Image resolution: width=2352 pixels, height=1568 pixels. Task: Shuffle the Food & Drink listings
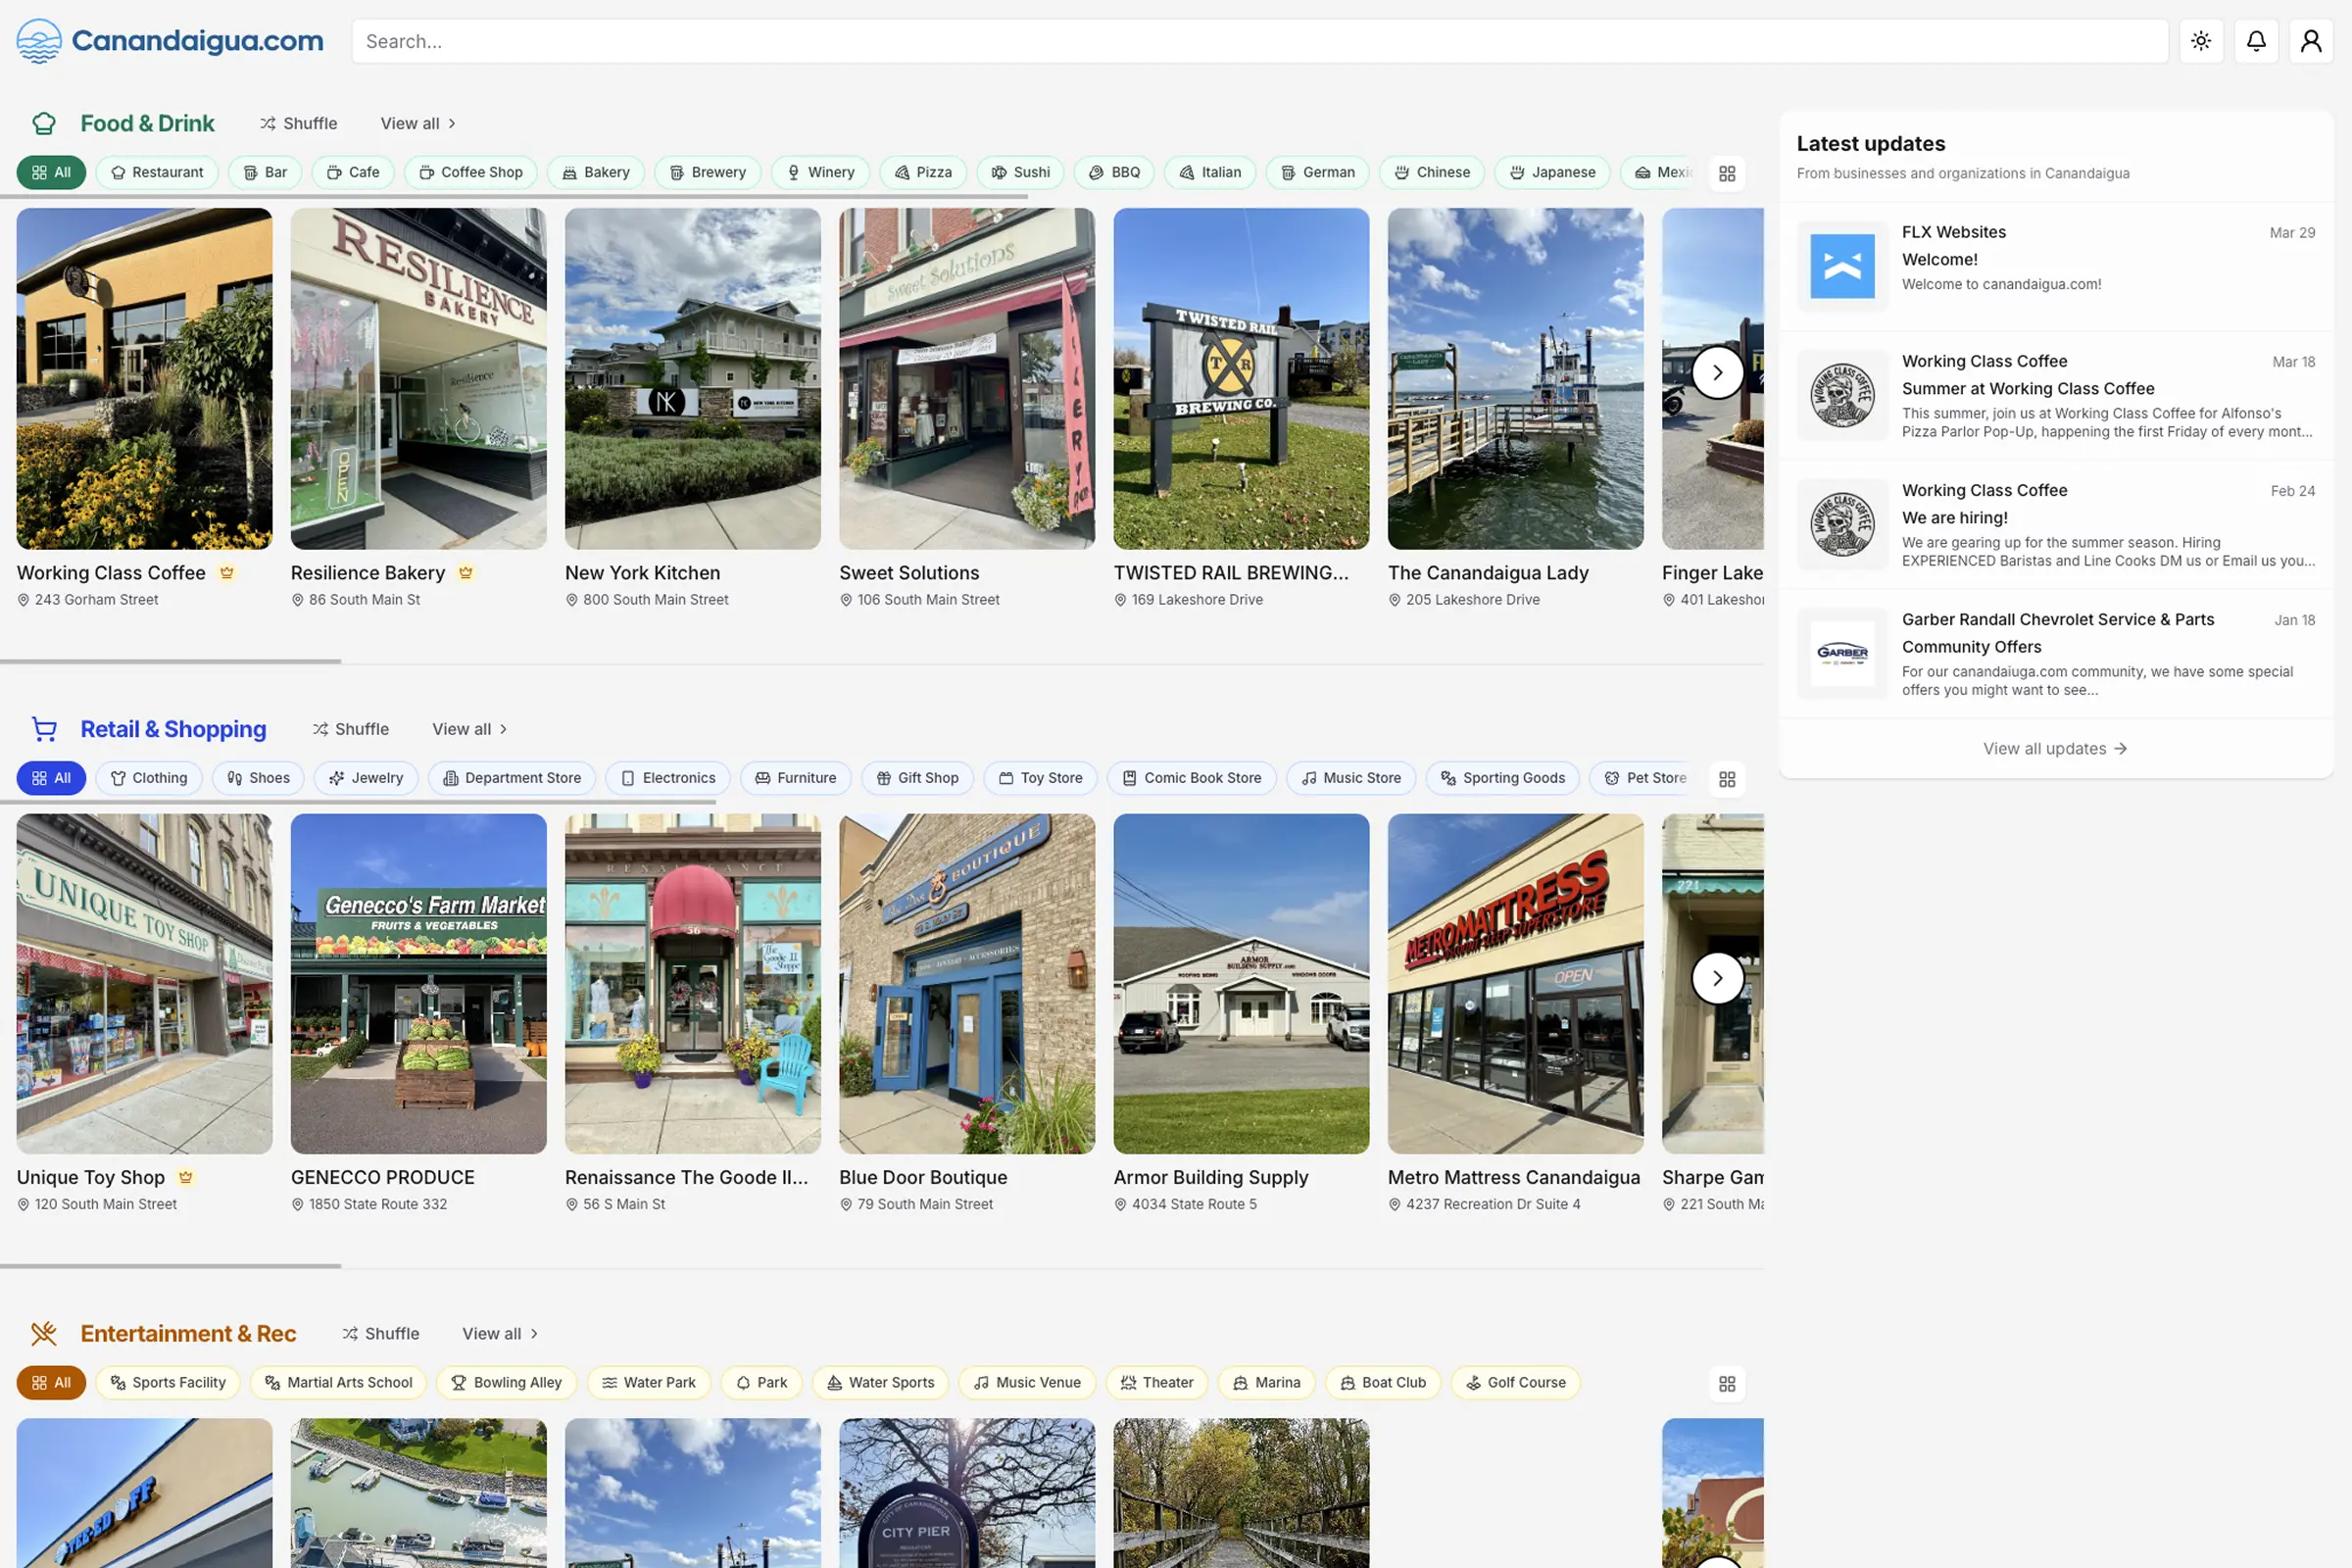pos(298,123)
